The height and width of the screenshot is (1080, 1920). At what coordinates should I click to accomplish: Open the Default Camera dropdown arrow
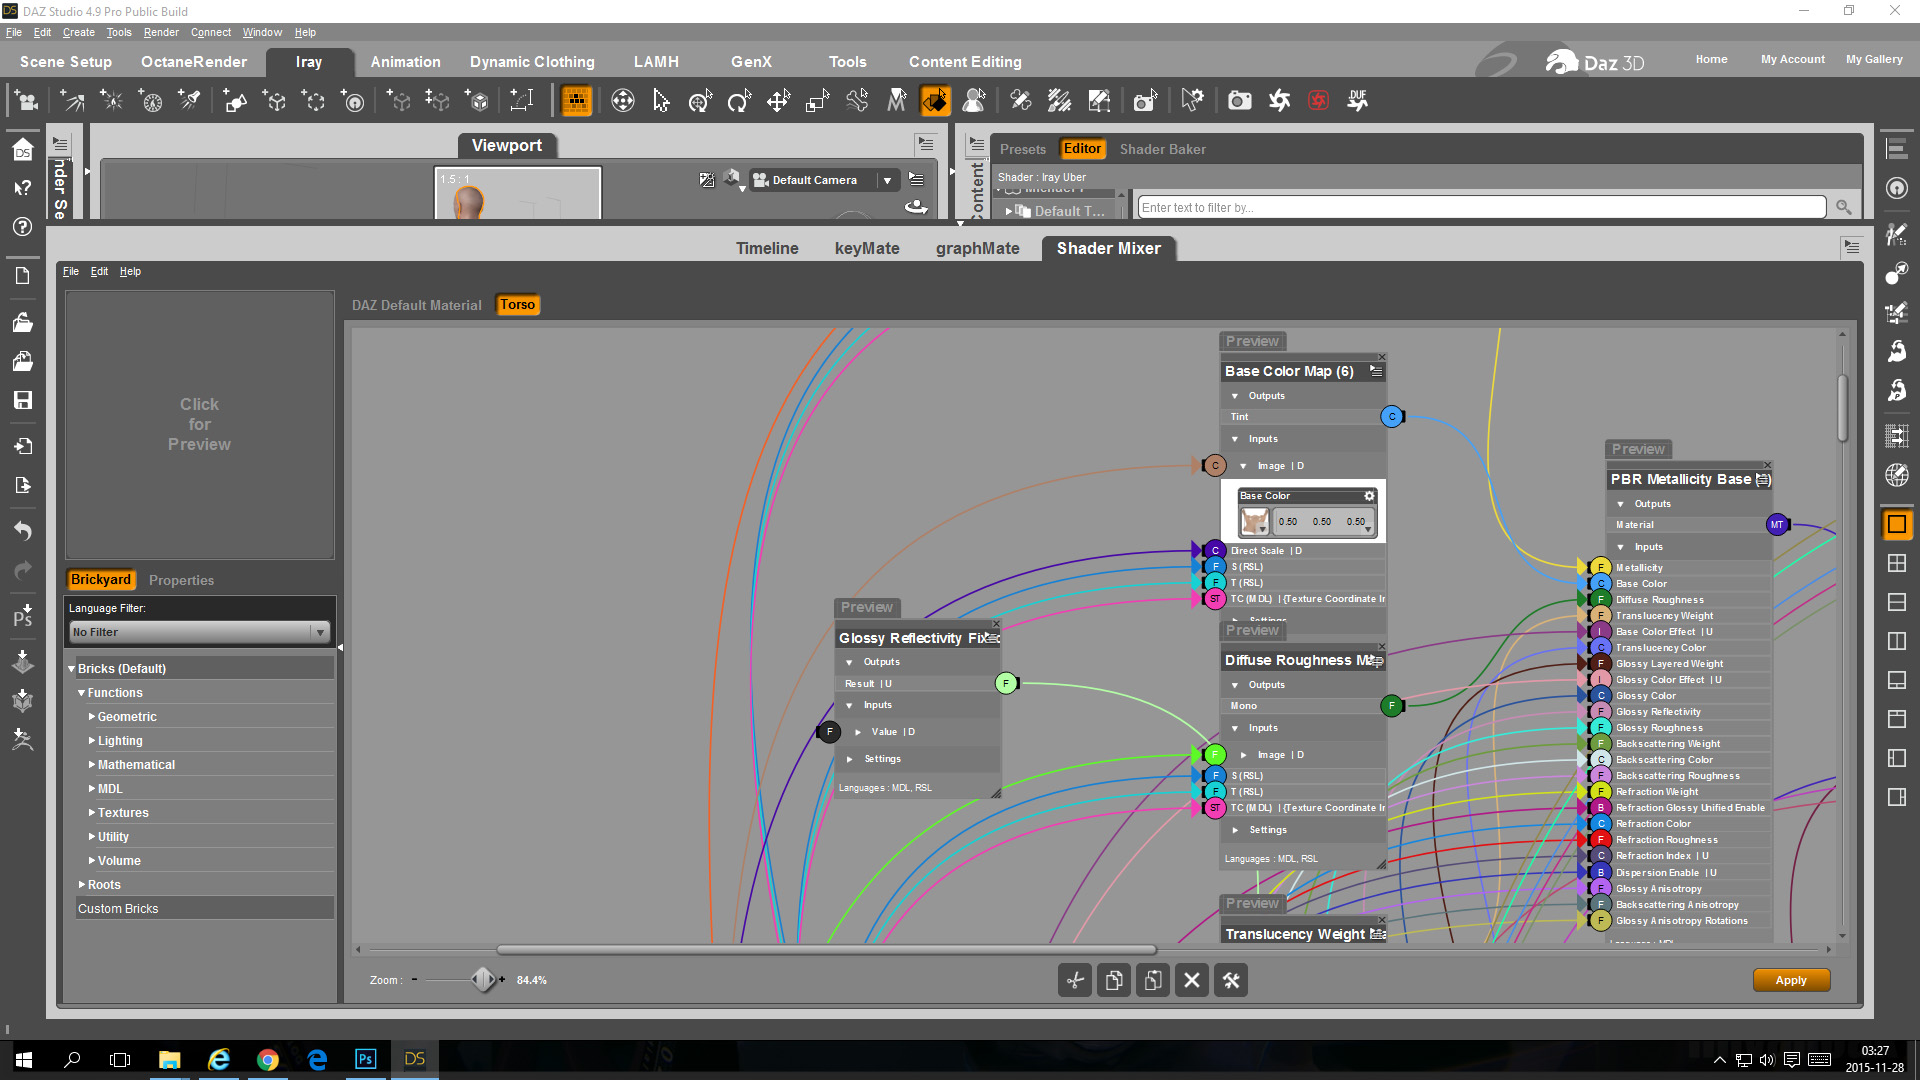[886, 180]
